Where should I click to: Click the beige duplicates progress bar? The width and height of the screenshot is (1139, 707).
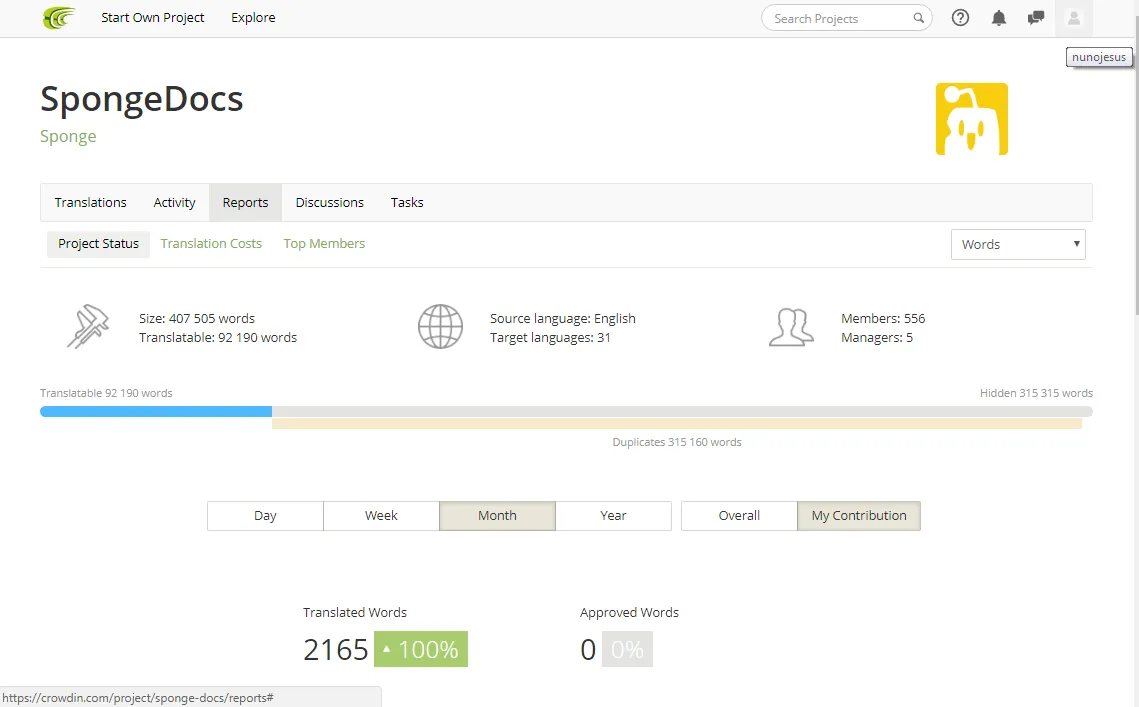pyautogui.click(x=677, y=424)
